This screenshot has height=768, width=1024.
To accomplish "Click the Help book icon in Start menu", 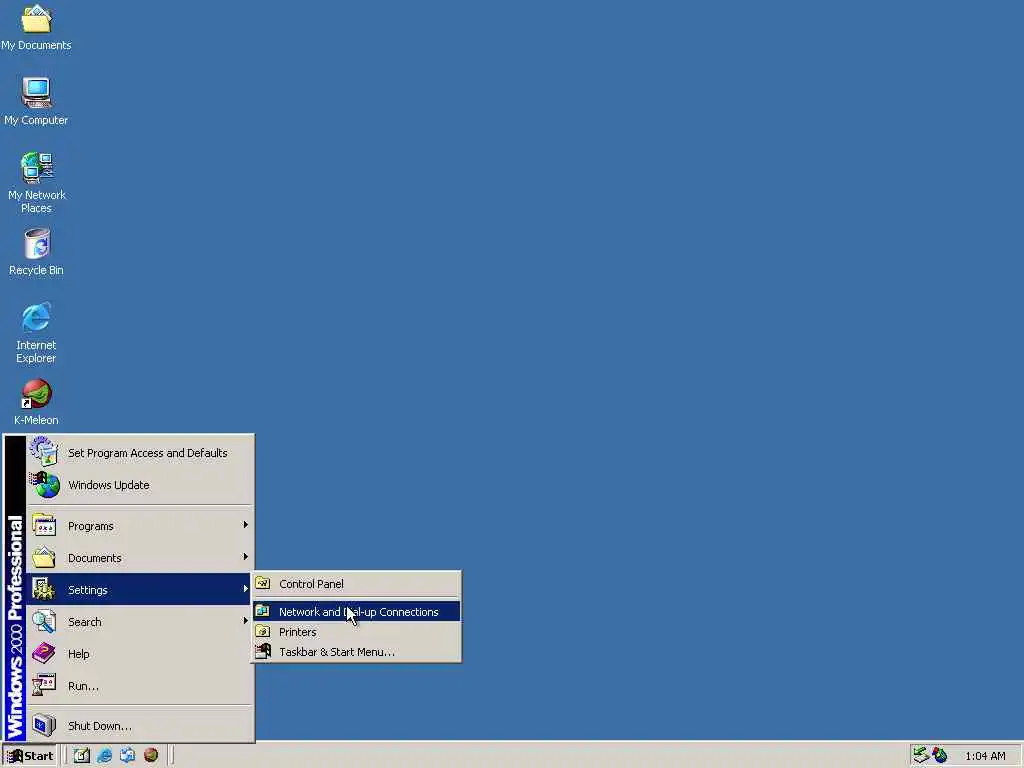I will (44, 653).
